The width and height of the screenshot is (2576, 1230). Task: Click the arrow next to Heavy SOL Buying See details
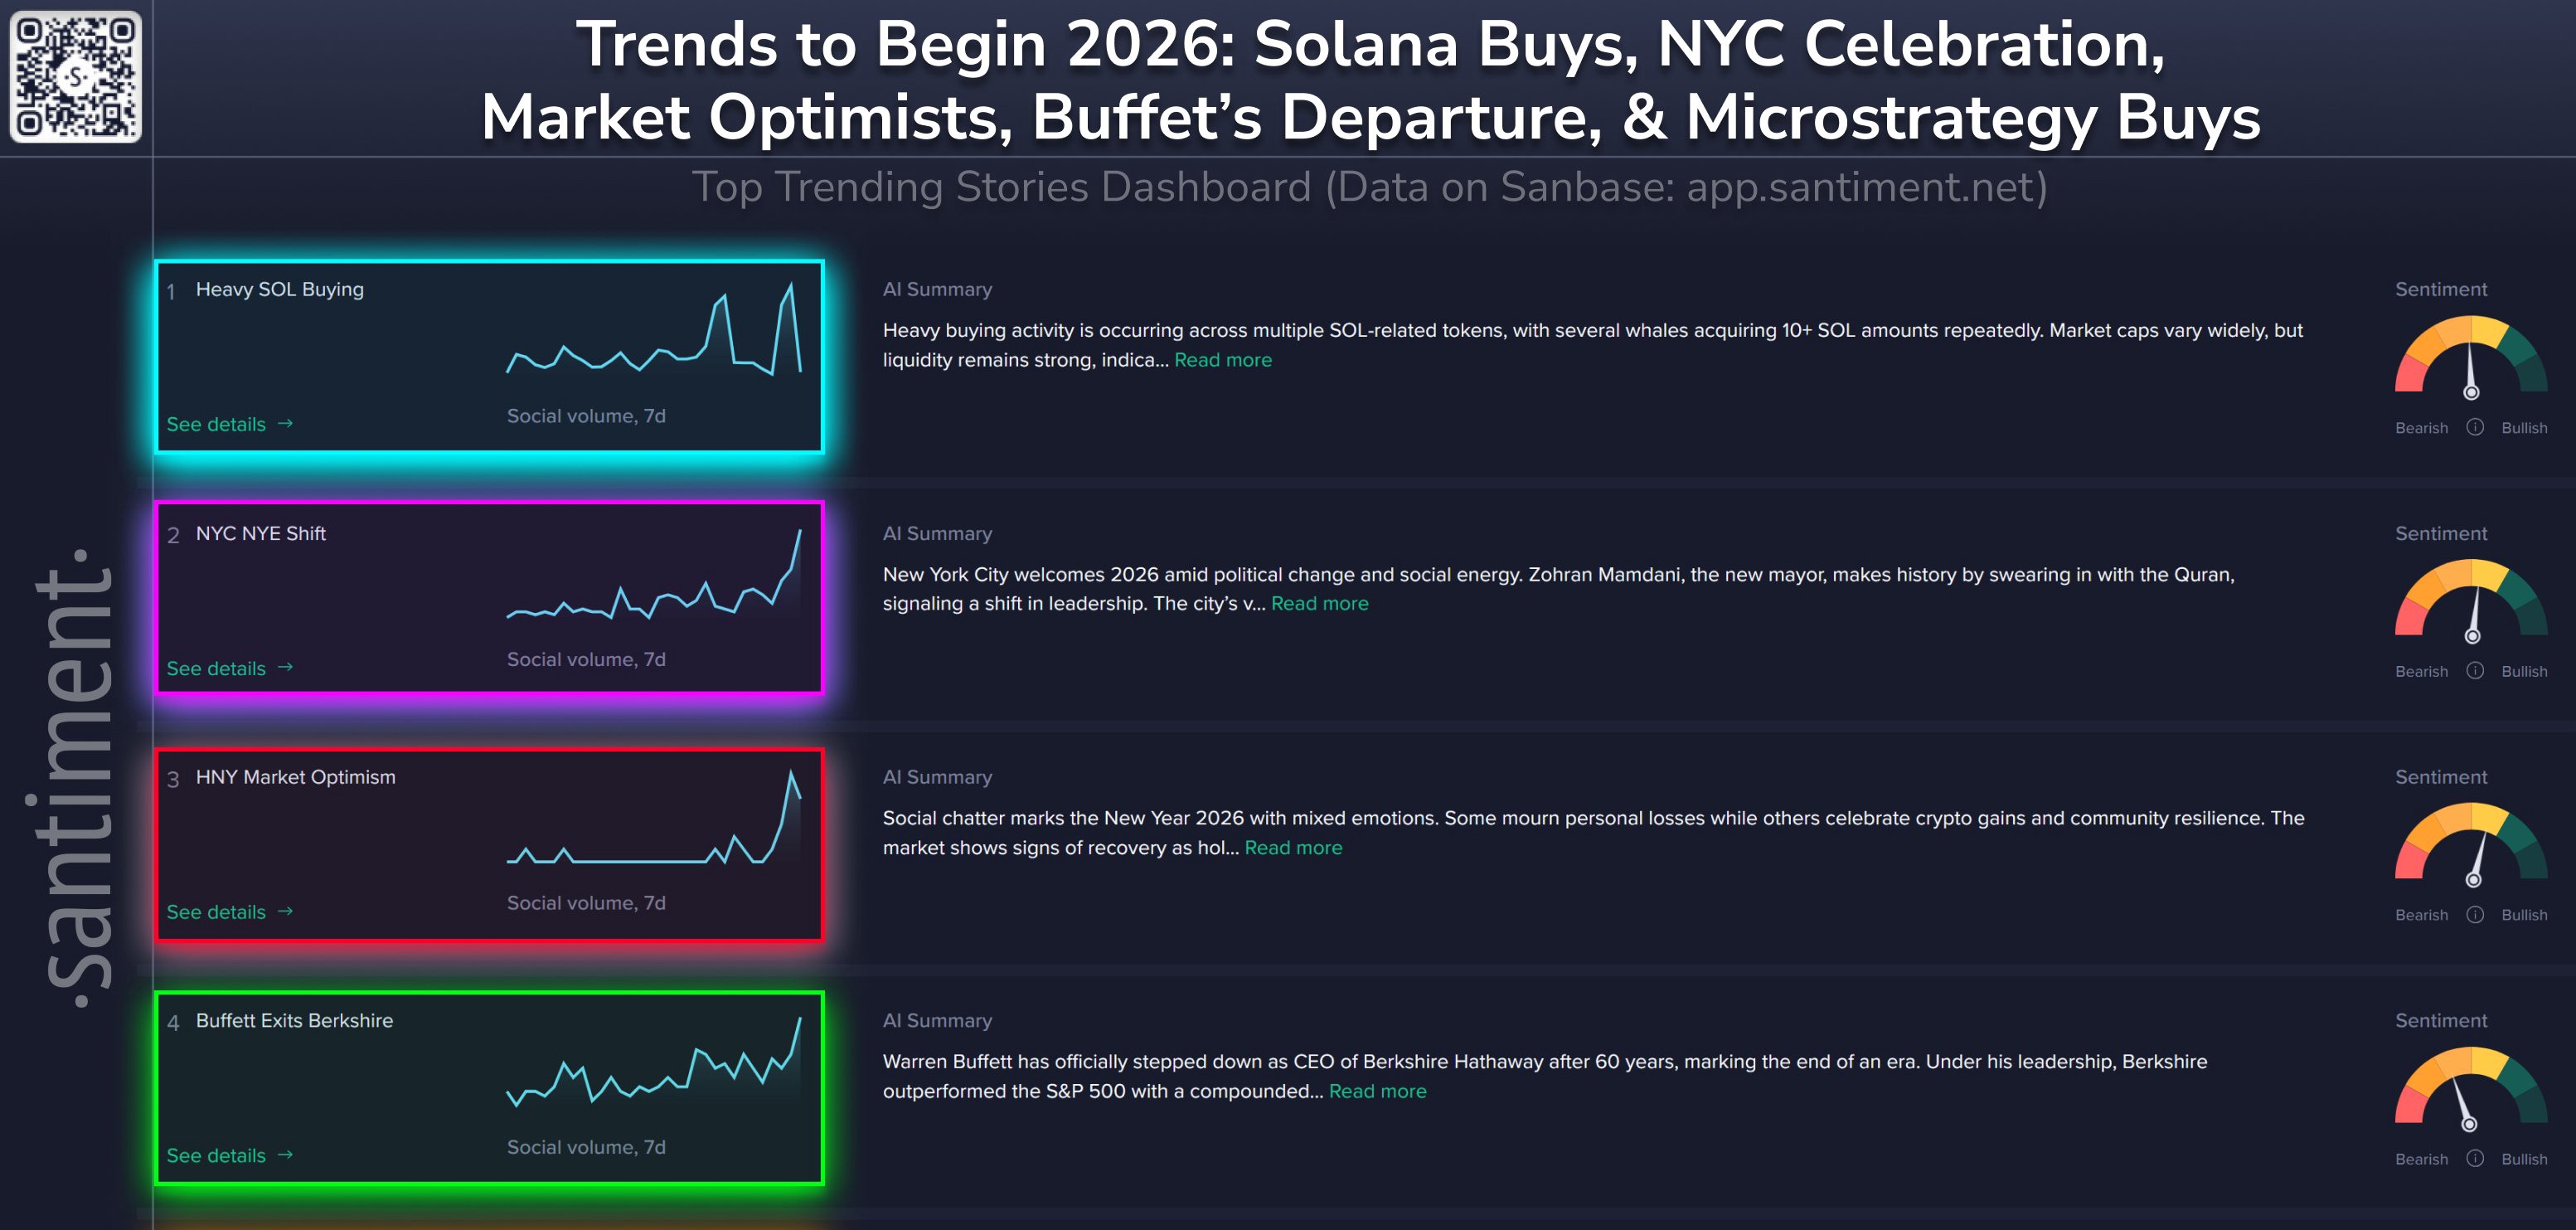tap(285, 424)
